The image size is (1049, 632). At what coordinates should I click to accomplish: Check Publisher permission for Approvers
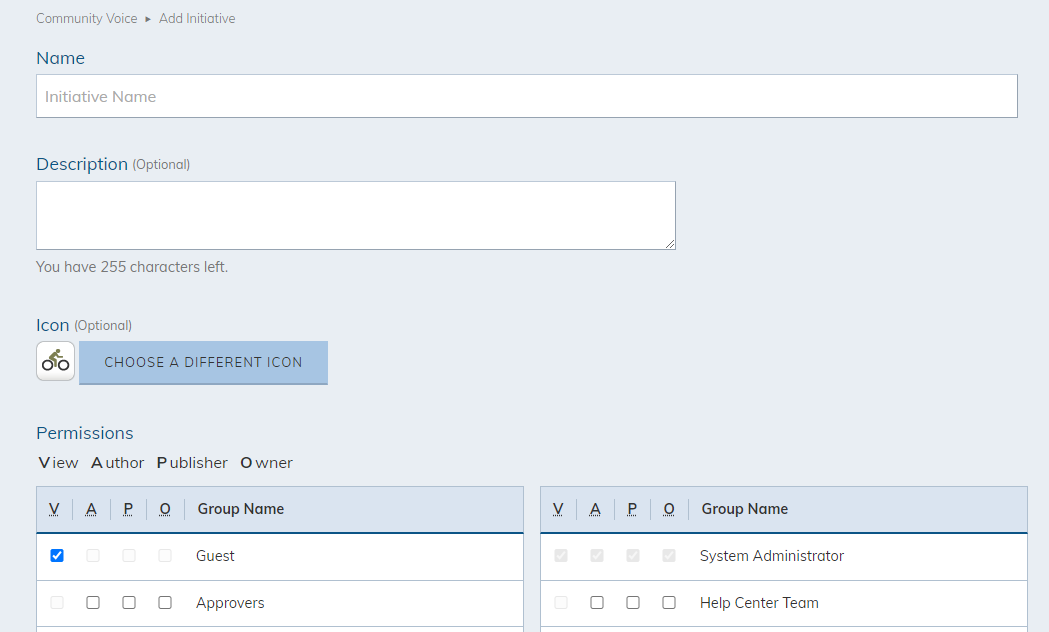click(129, 603)
